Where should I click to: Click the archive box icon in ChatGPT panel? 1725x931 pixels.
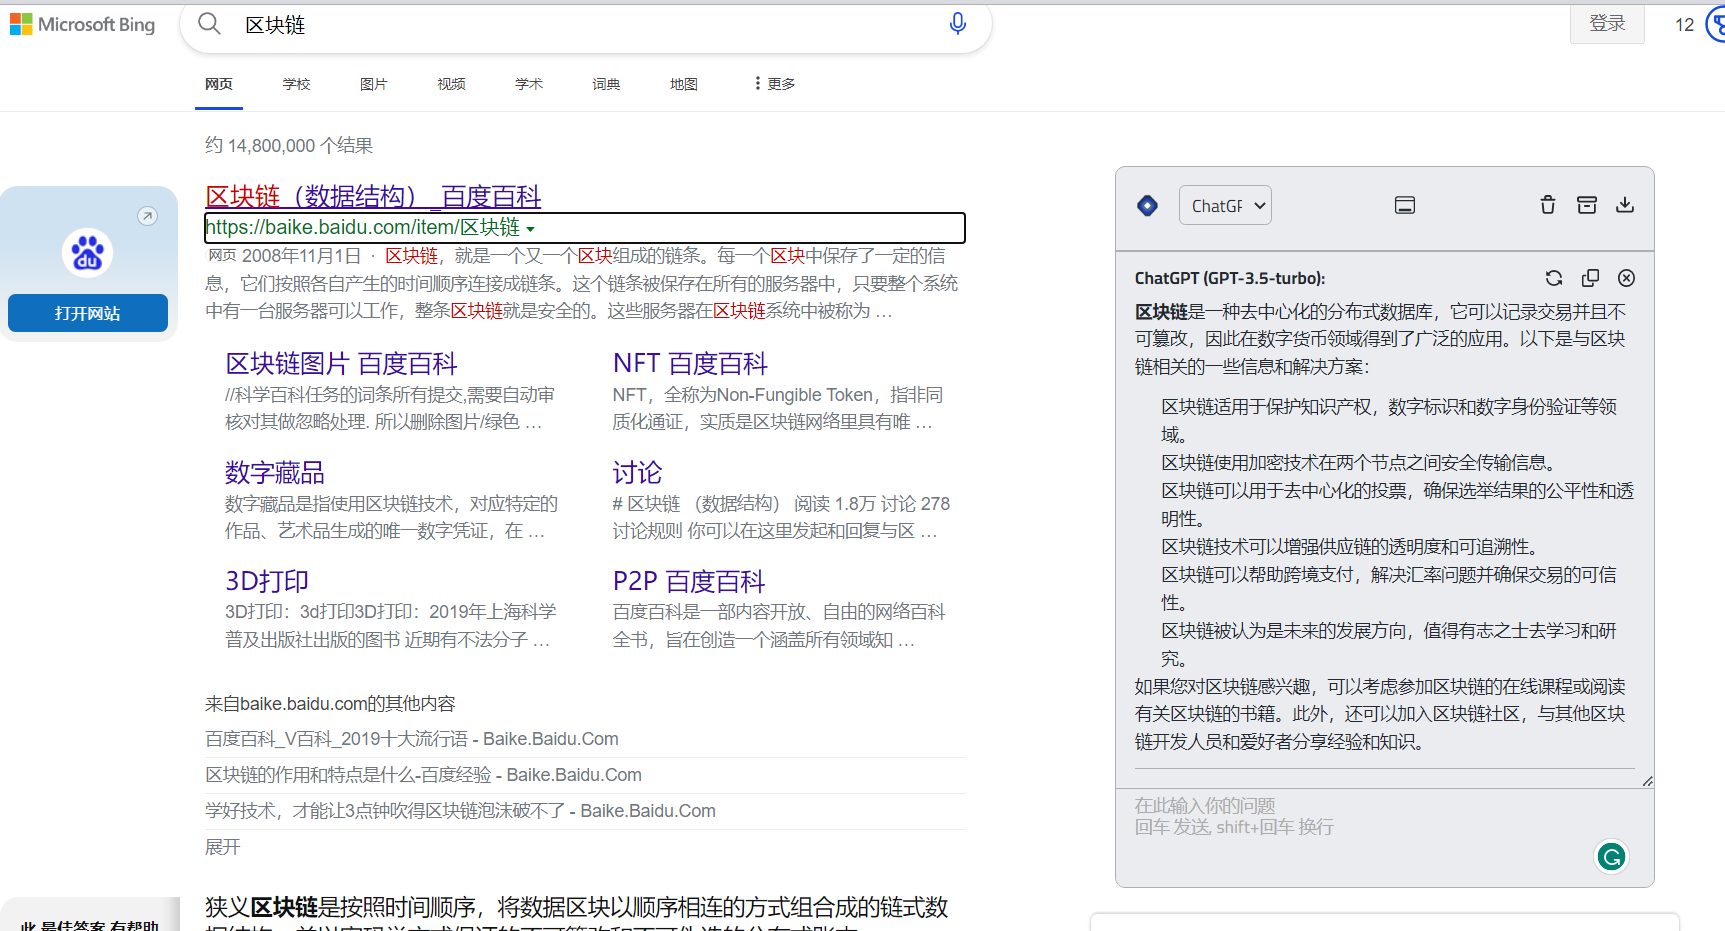(1587, 205)
